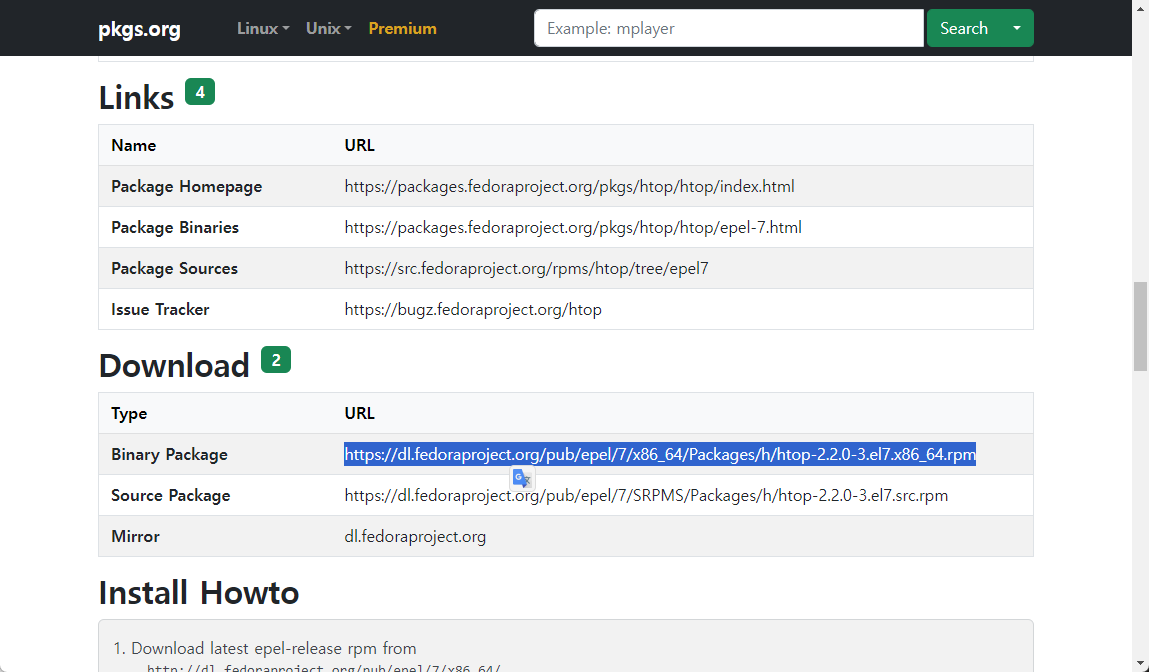Focus the package search input field
Viewport: 1149px width, 672px height.
point(728,28)
